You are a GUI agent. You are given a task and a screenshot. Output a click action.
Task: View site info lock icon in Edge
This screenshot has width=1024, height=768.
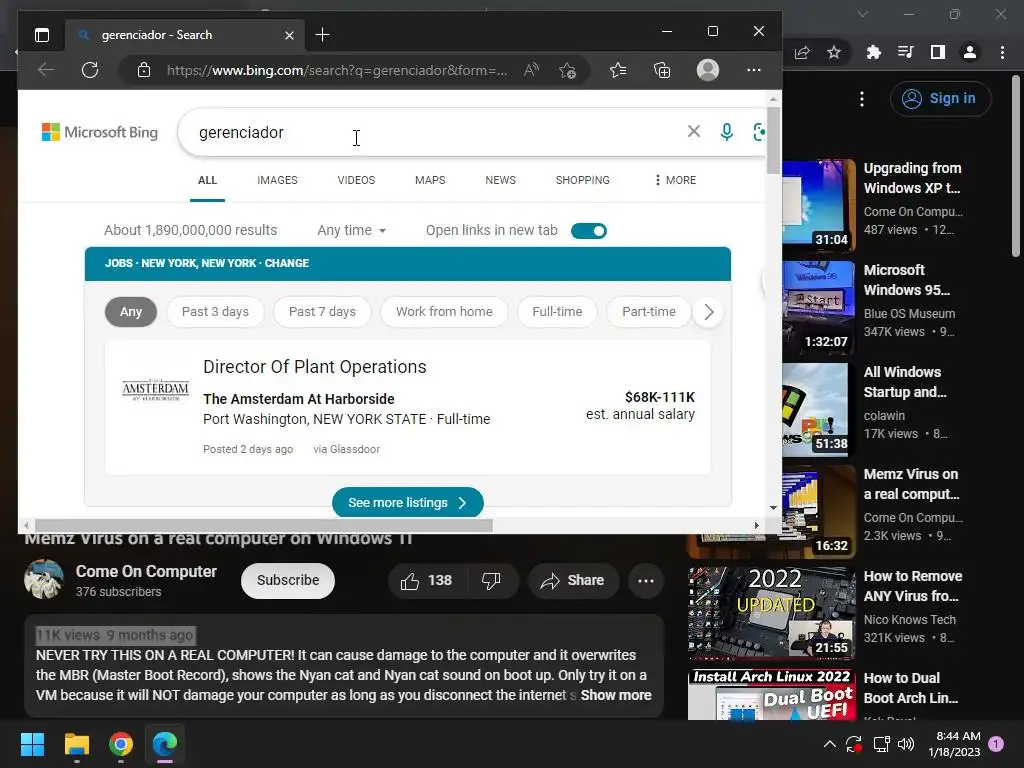click(144, 70)
